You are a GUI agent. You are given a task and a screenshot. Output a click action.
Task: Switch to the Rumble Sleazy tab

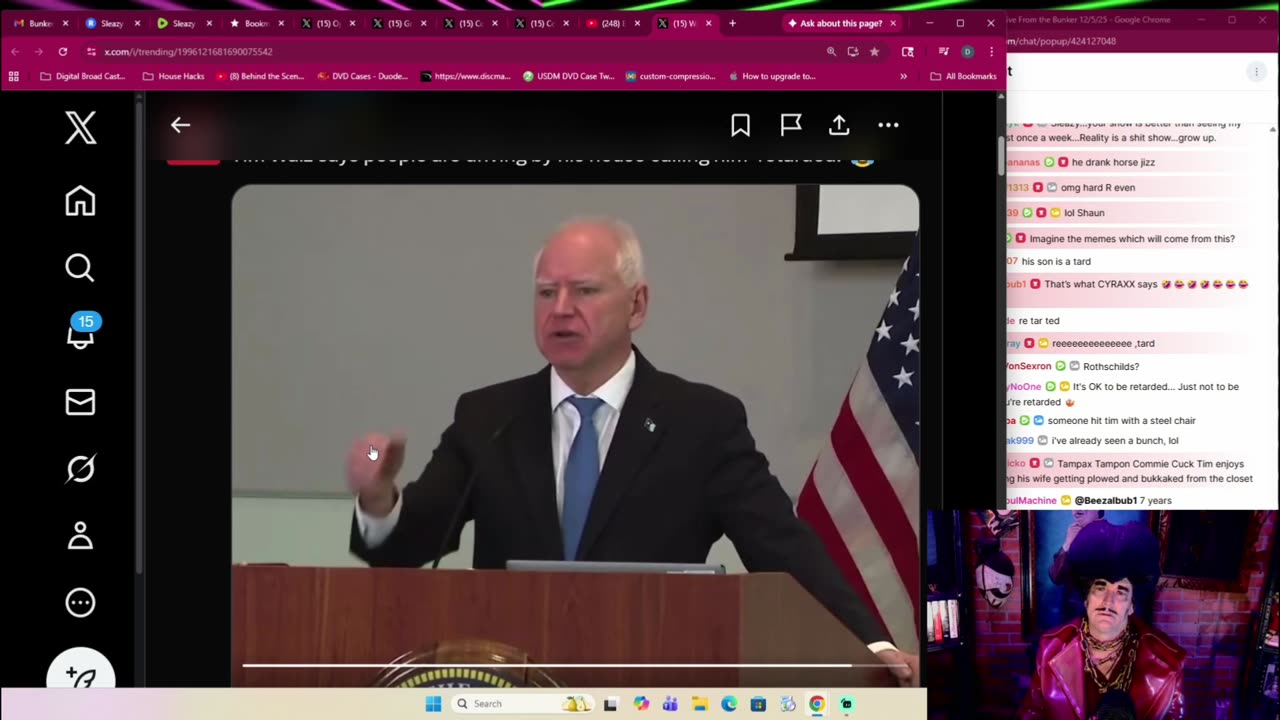click(x=184, y=23)
